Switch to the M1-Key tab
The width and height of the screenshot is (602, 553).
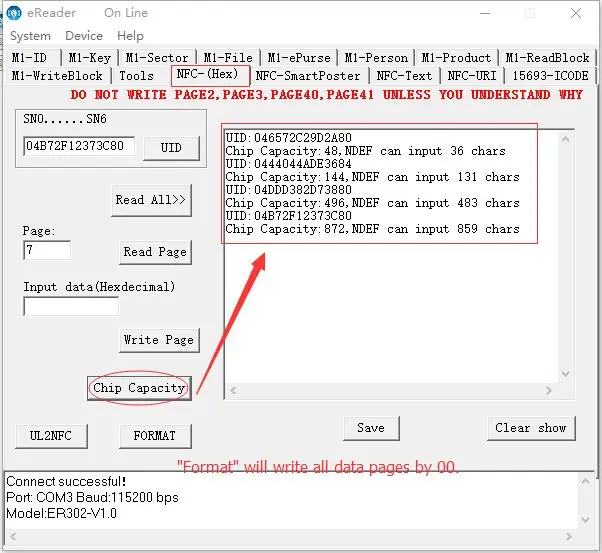click(89, 58)
